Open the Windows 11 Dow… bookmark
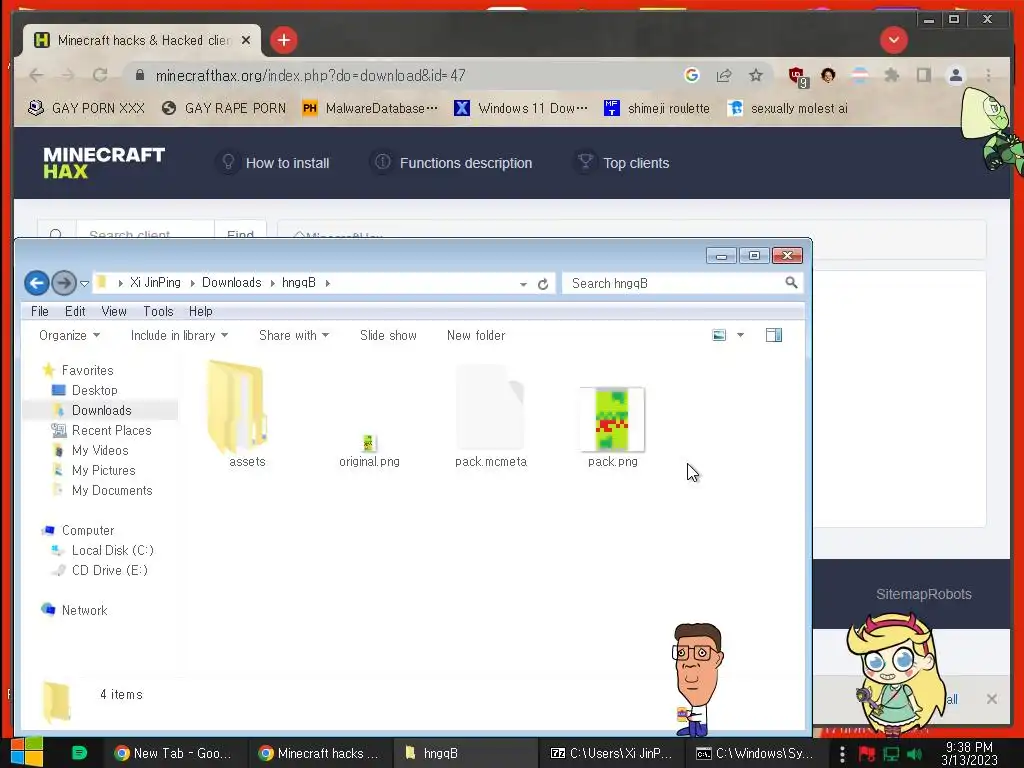 tap(520, 108)
